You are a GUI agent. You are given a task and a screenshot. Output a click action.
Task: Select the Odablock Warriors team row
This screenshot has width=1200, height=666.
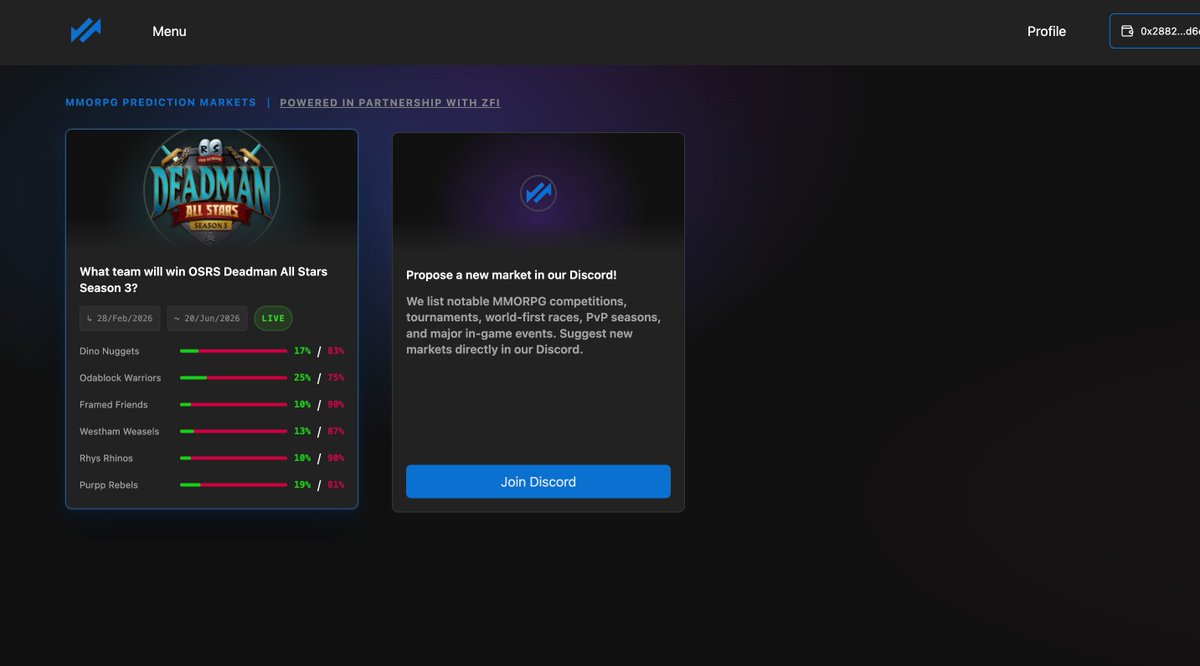point(212,378)
